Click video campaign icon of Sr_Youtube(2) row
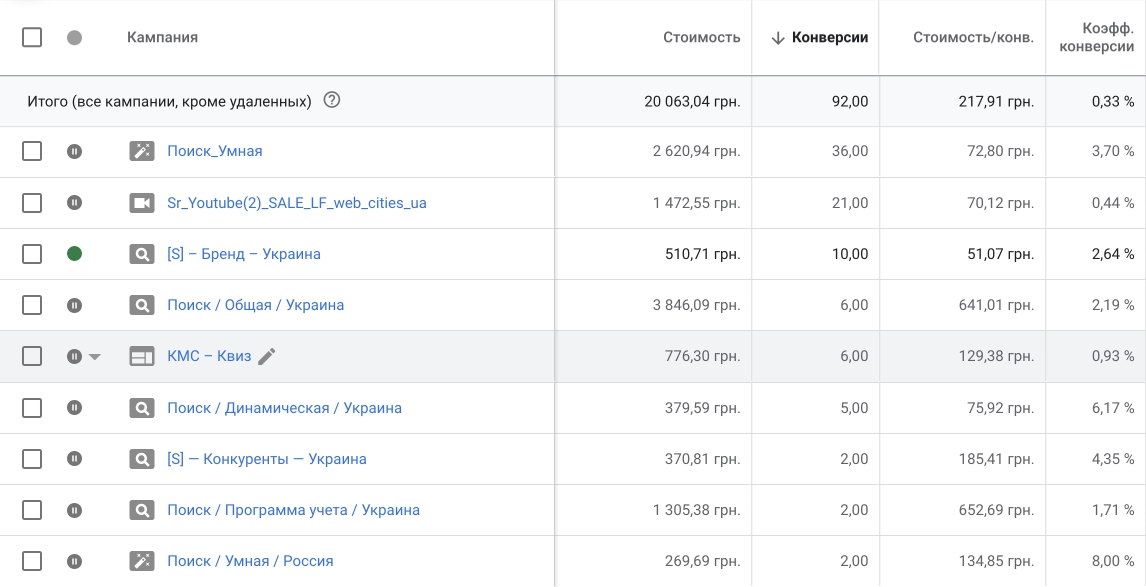The image size is (1146, 587). click(x=142, y=202)
